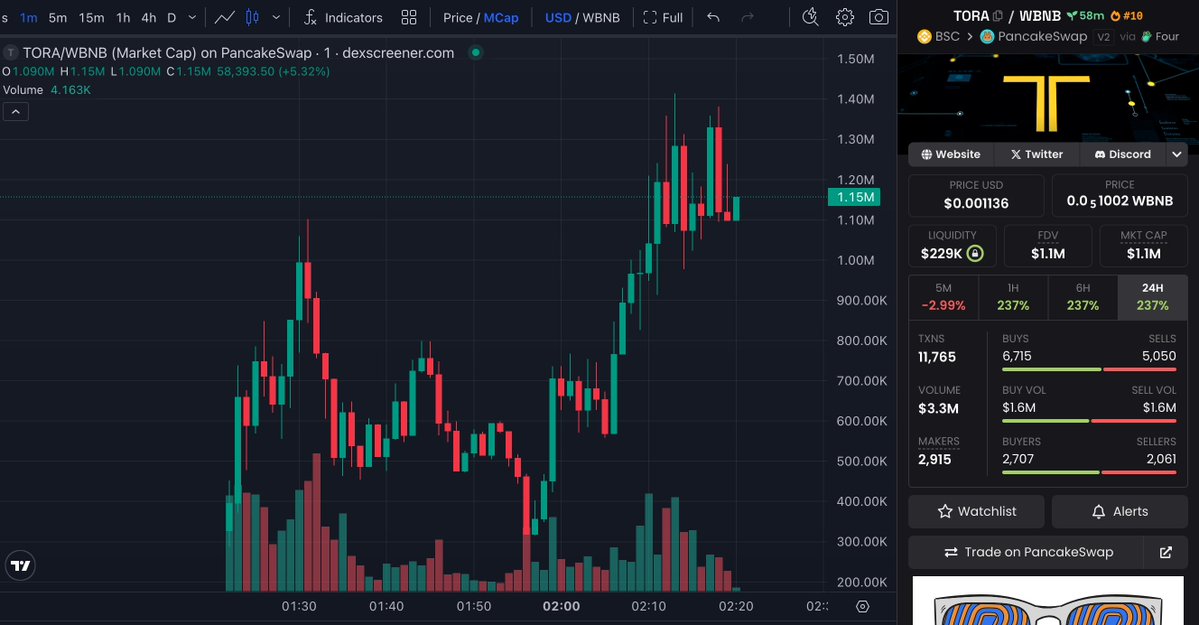Open Indicators panel

coord(343,17)
